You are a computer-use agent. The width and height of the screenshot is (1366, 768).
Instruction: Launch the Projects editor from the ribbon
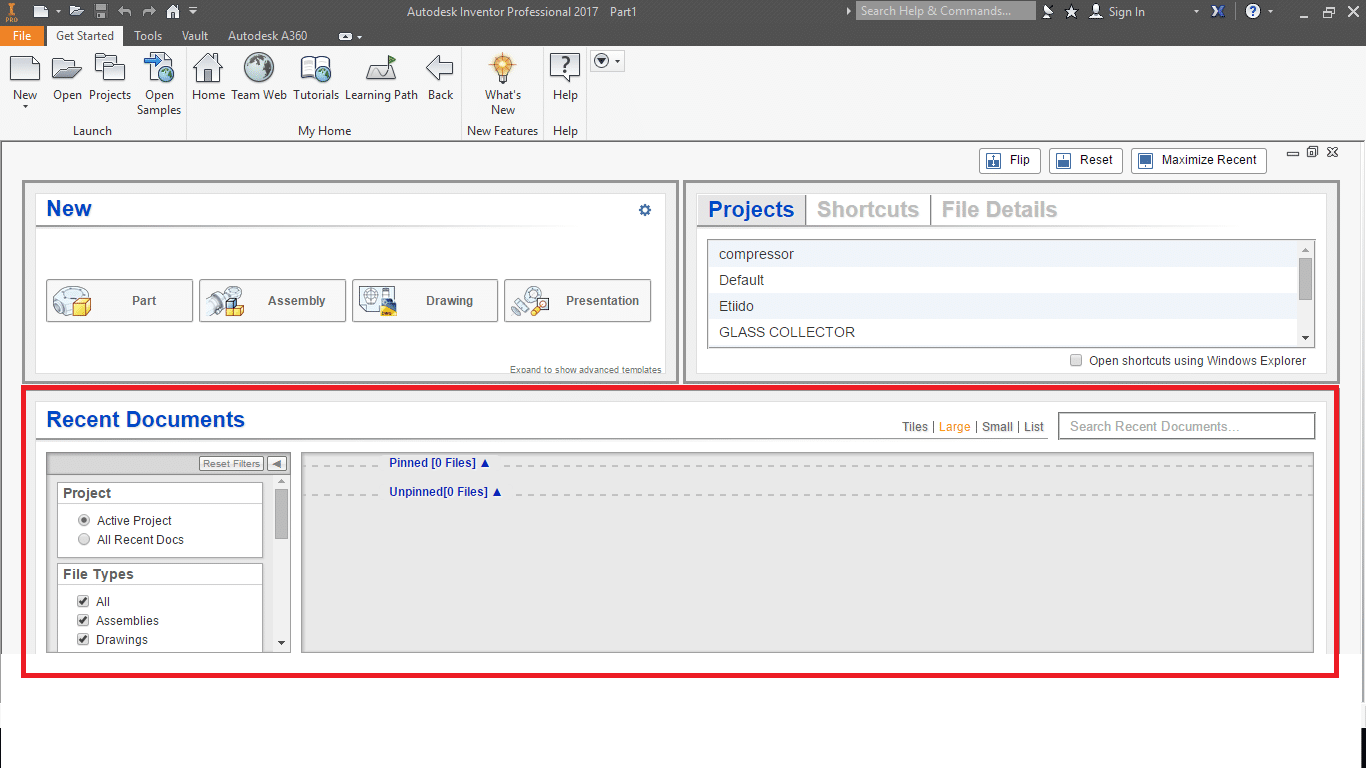[110, 78]
